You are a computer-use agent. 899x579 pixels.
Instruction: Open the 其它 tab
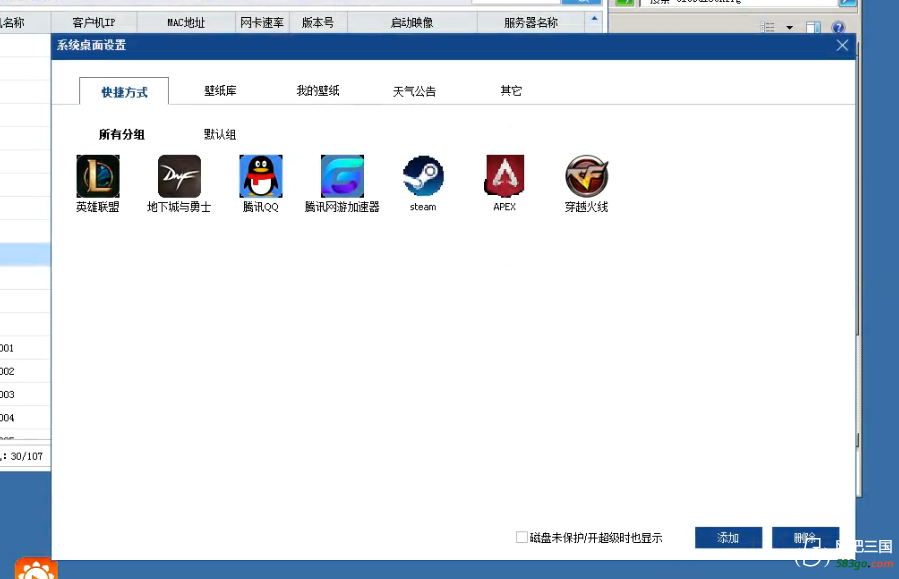(x=511, y=91)
